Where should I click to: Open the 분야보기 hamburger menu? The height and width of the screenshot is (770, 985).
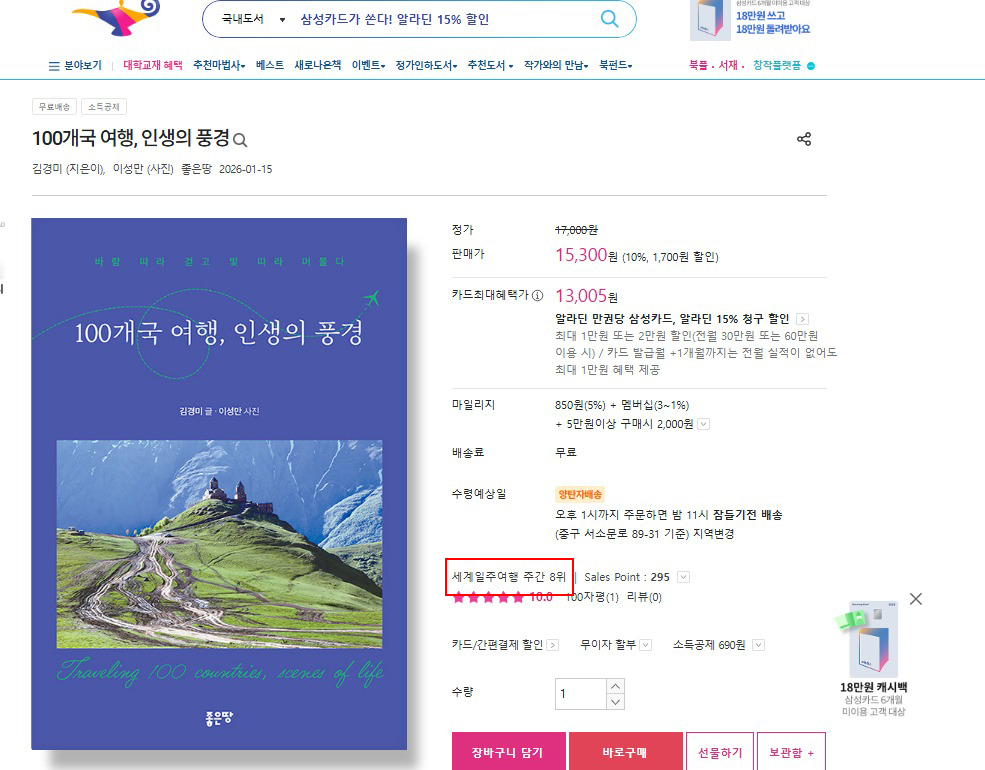[75, 65]
